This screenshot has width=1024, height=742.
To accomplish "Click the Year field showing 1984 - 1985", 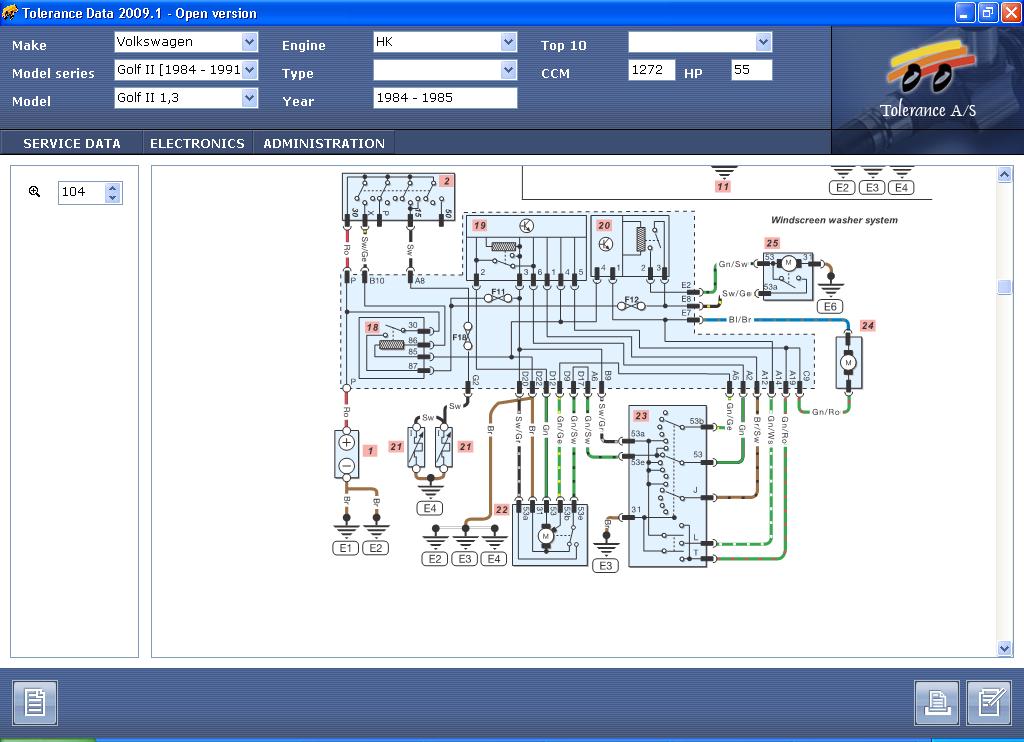I will coord(445,98).
